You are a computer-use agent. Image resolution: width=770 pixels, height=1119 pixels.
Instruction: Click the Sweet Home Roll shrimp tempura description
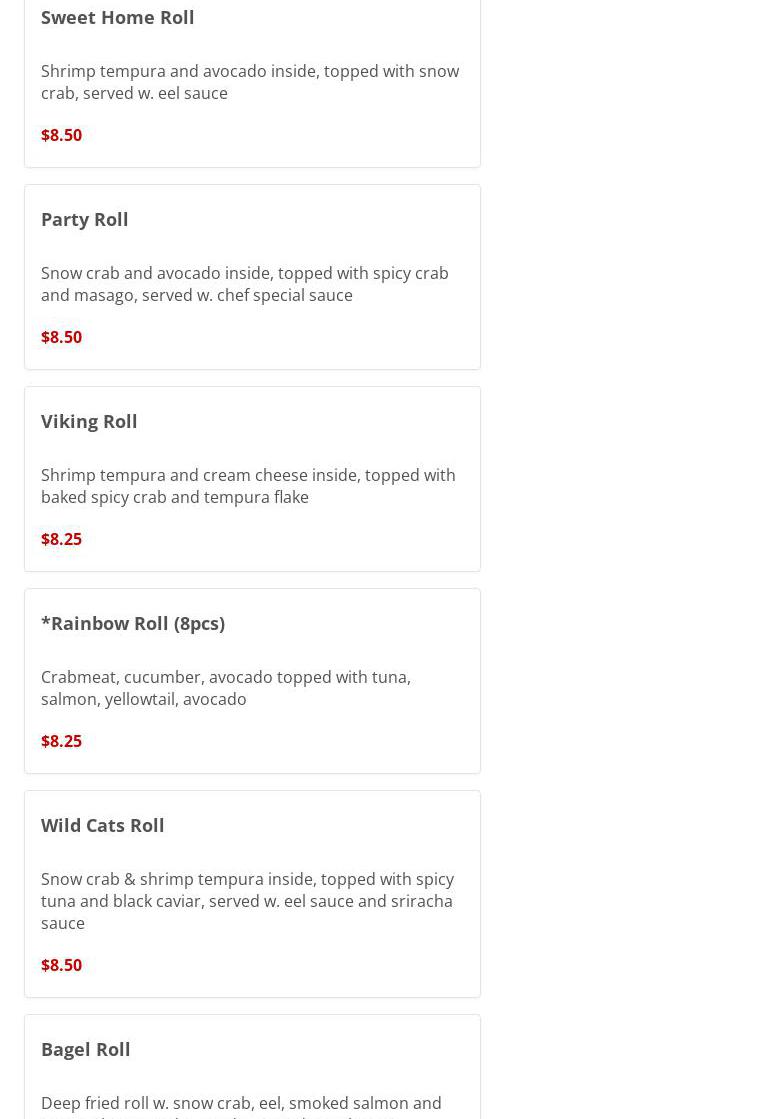click(250, 82)
